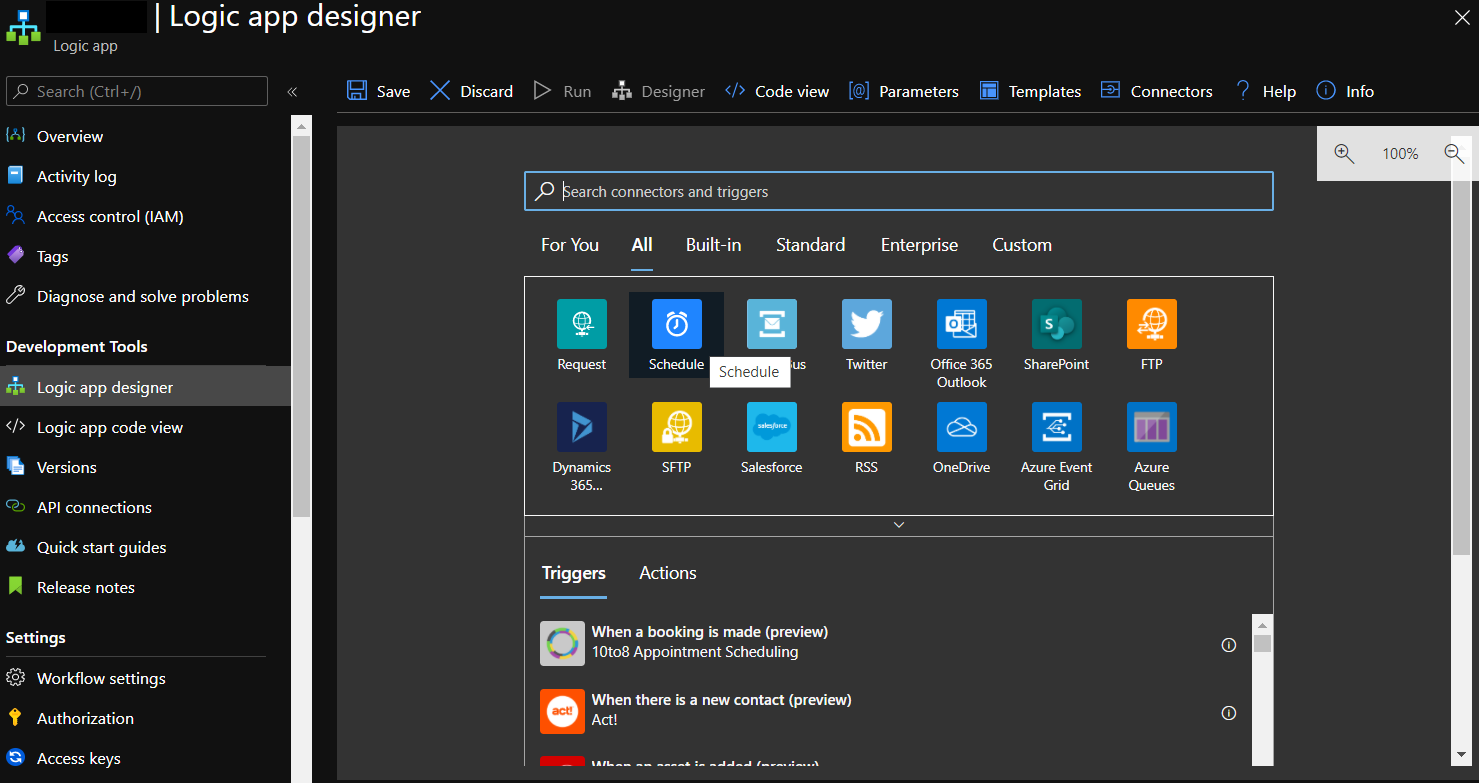This screenshot has height=783, width=1479.
Task: Click the designer canvas vertical scrollbar
Action: (x=1462, y=367)
